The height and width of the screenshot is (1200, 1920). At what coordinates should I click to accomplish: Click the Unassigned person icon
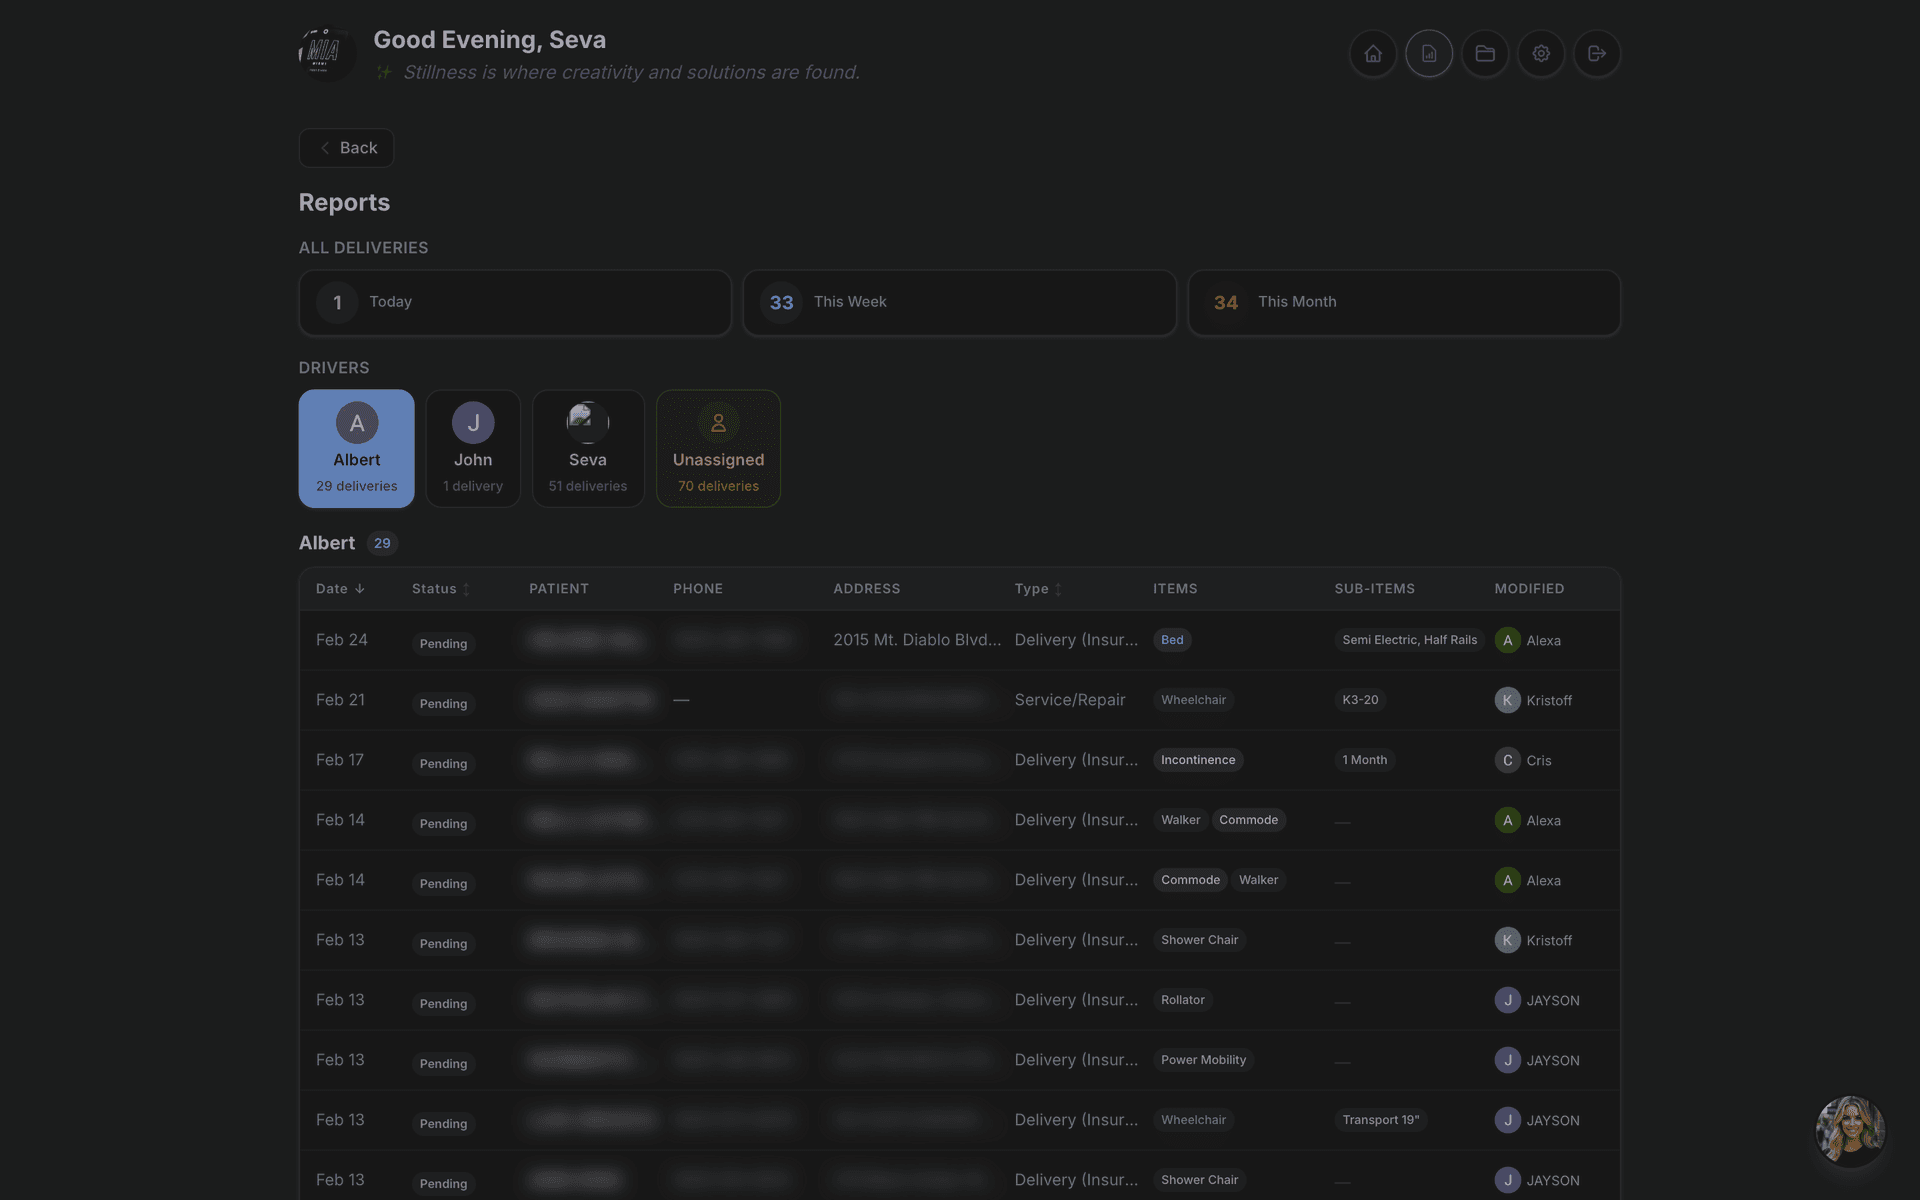[718, 422]
